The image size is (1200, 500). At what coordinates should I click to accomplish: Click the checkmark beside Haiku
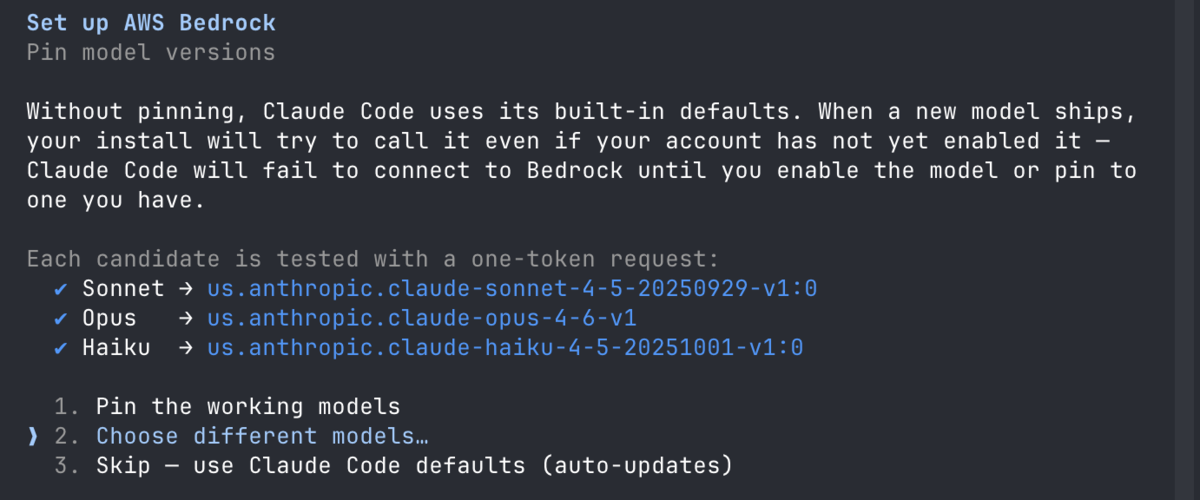(62, 348)
